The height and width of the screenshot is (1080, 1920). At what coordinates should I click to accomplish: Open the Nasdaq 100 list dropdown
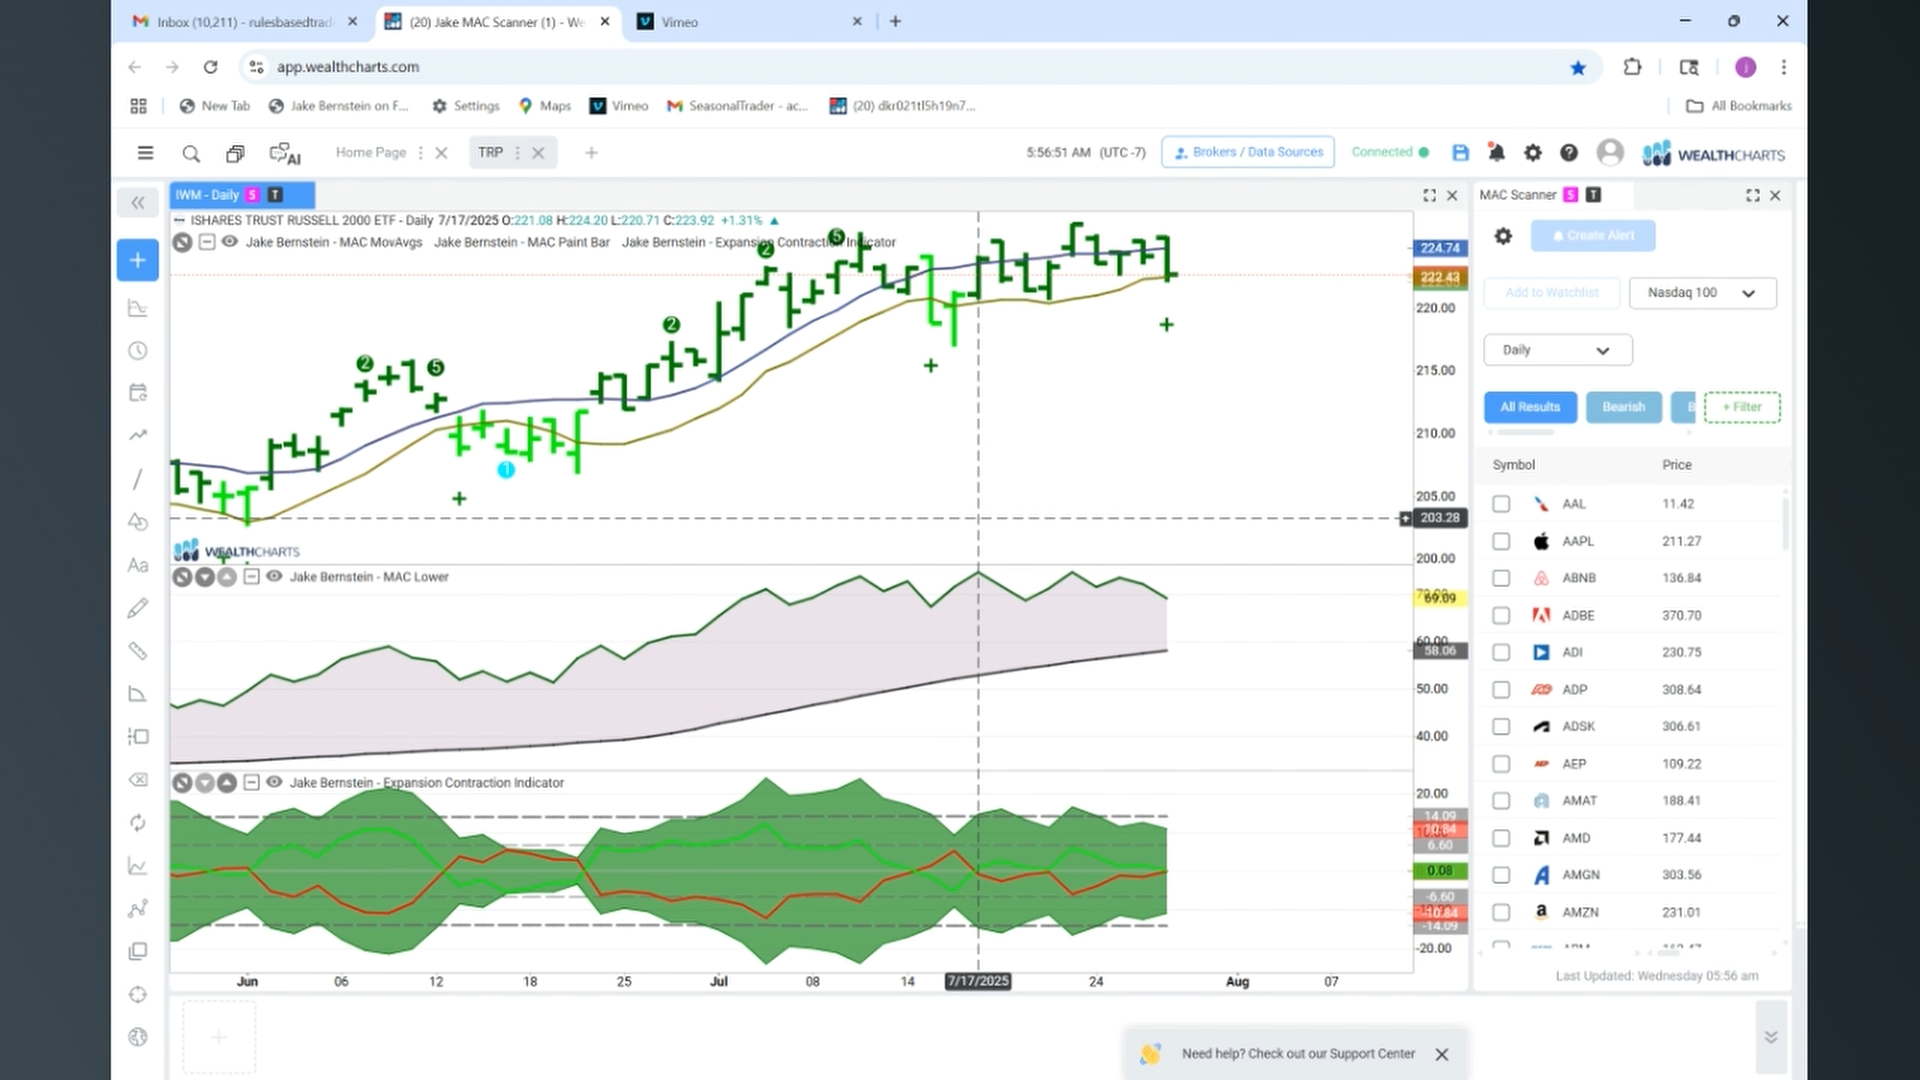pos(1702,293)
